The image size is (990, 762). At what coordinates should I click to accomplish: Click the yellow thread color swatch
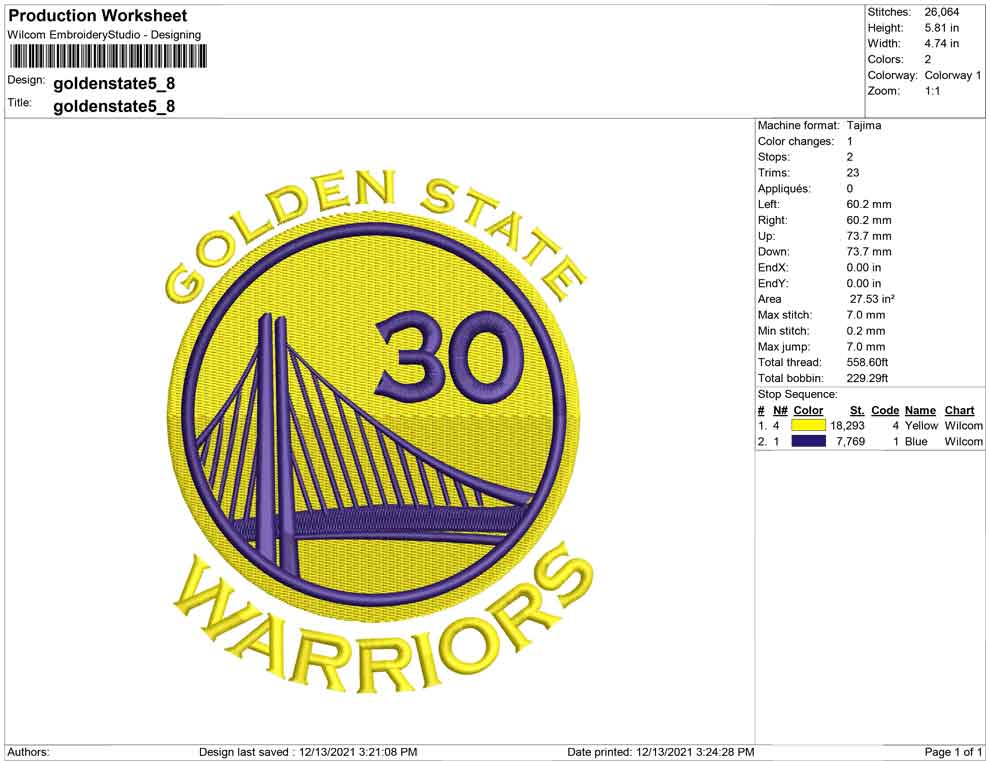coord(808,426)
